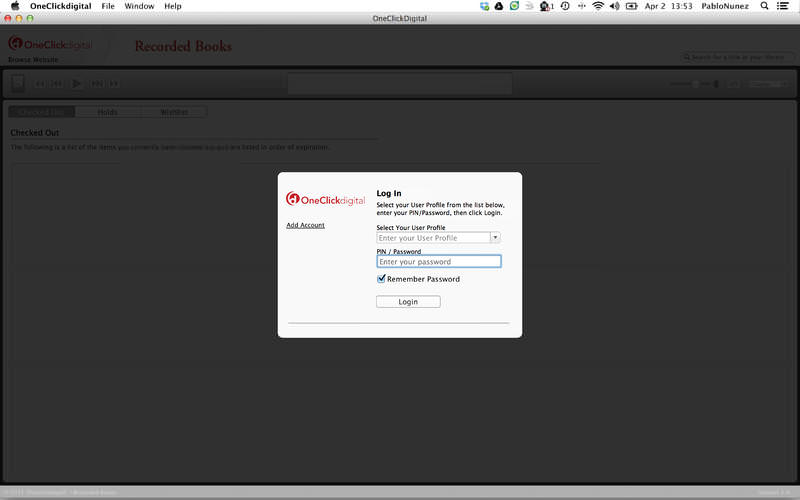Image resolution: width=800 pixels, height=500 pixels.
Task: Click the Google Drive menu bar icon
Action: [x=499, y=6]
